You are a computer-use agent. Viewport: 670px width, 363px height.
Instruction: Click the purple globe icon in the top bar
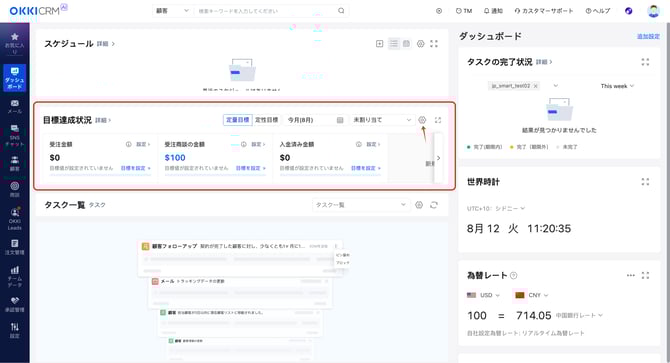tap(629, 11)
